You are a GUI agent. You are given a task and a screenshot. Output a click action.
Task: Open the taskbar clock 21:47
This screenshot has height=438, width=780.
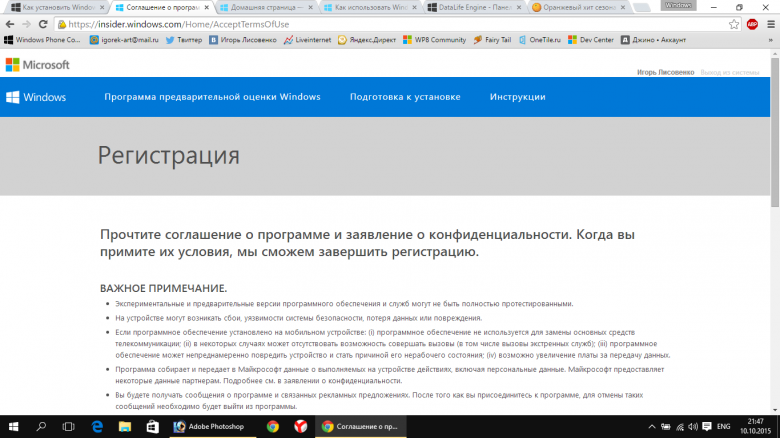[755, 427]
